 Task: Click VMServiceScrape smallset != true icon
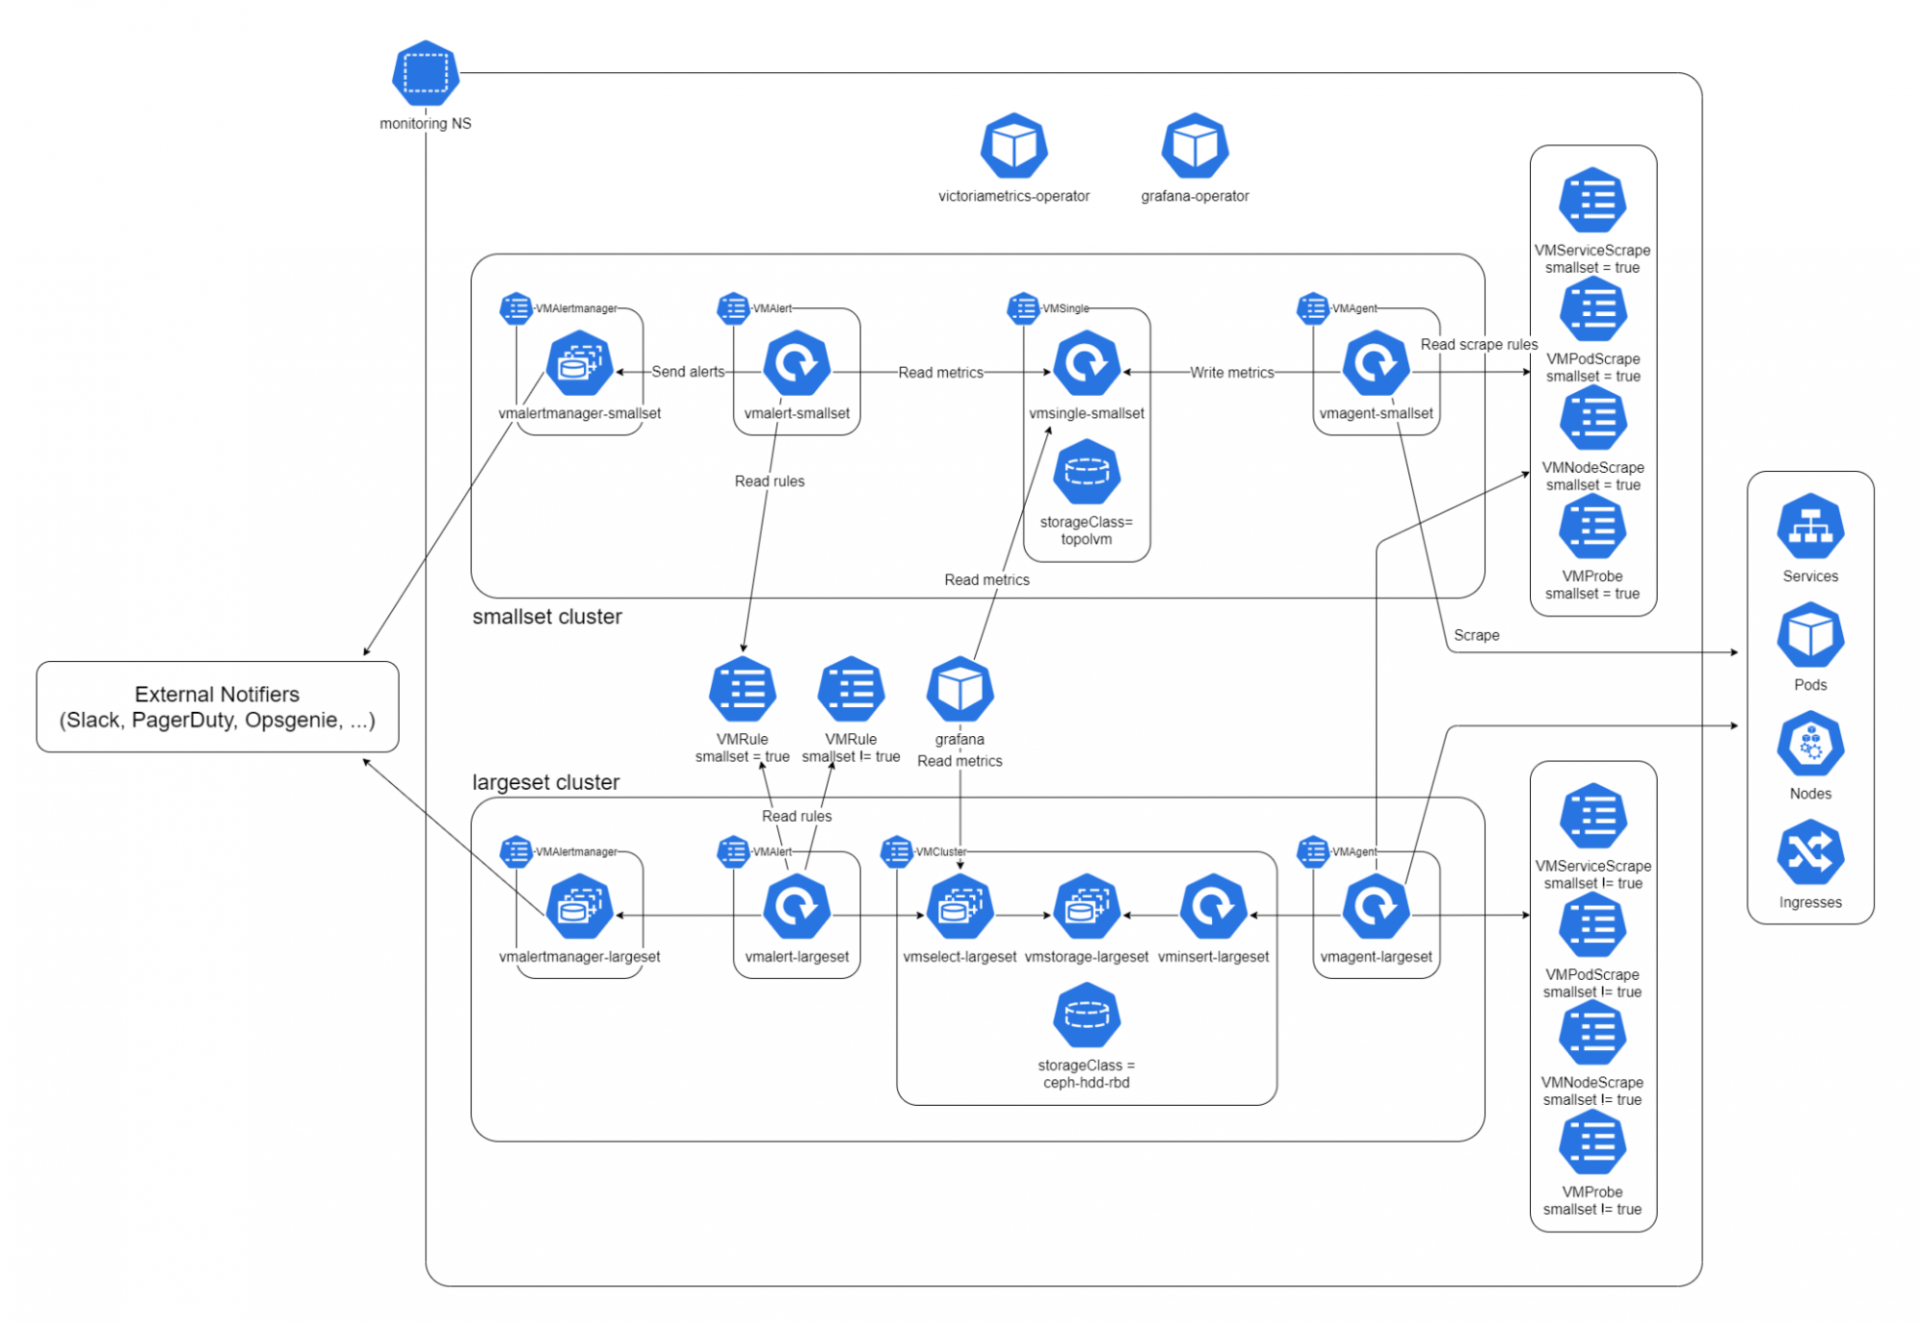pyautogui.click(x=1592, y=816)
